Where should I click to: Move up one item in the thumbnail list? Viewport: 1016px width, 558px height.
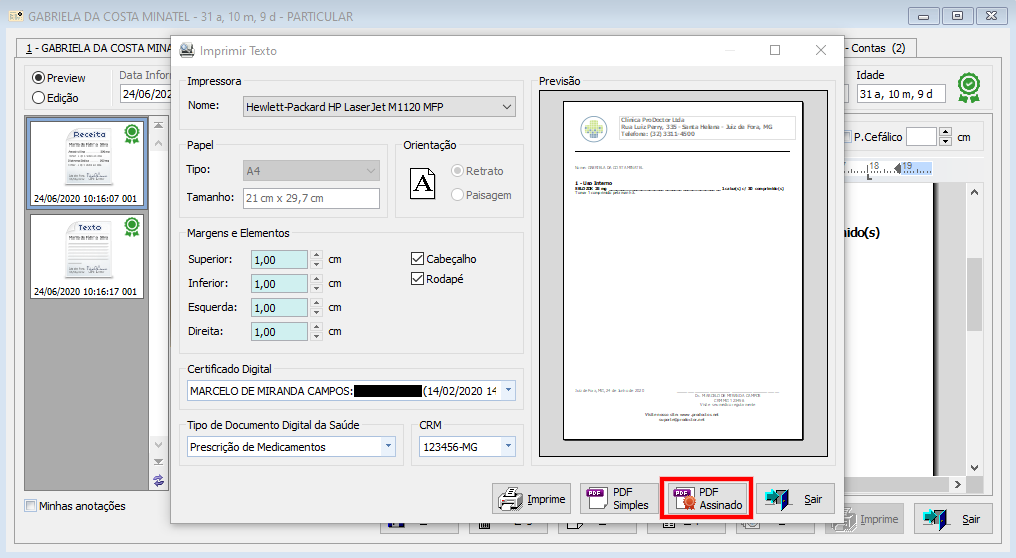pyautogui.click(x=158, y=143)
